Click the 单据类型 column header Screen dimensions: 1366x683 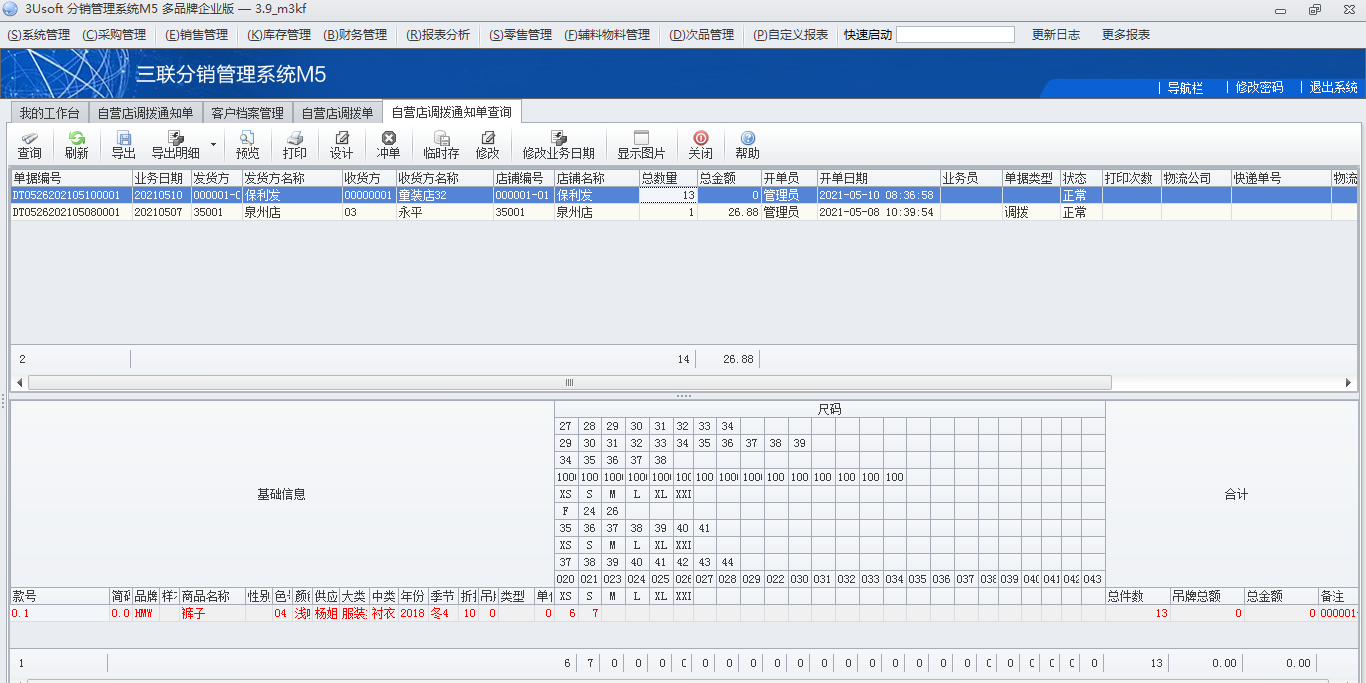coord(1031,178)
